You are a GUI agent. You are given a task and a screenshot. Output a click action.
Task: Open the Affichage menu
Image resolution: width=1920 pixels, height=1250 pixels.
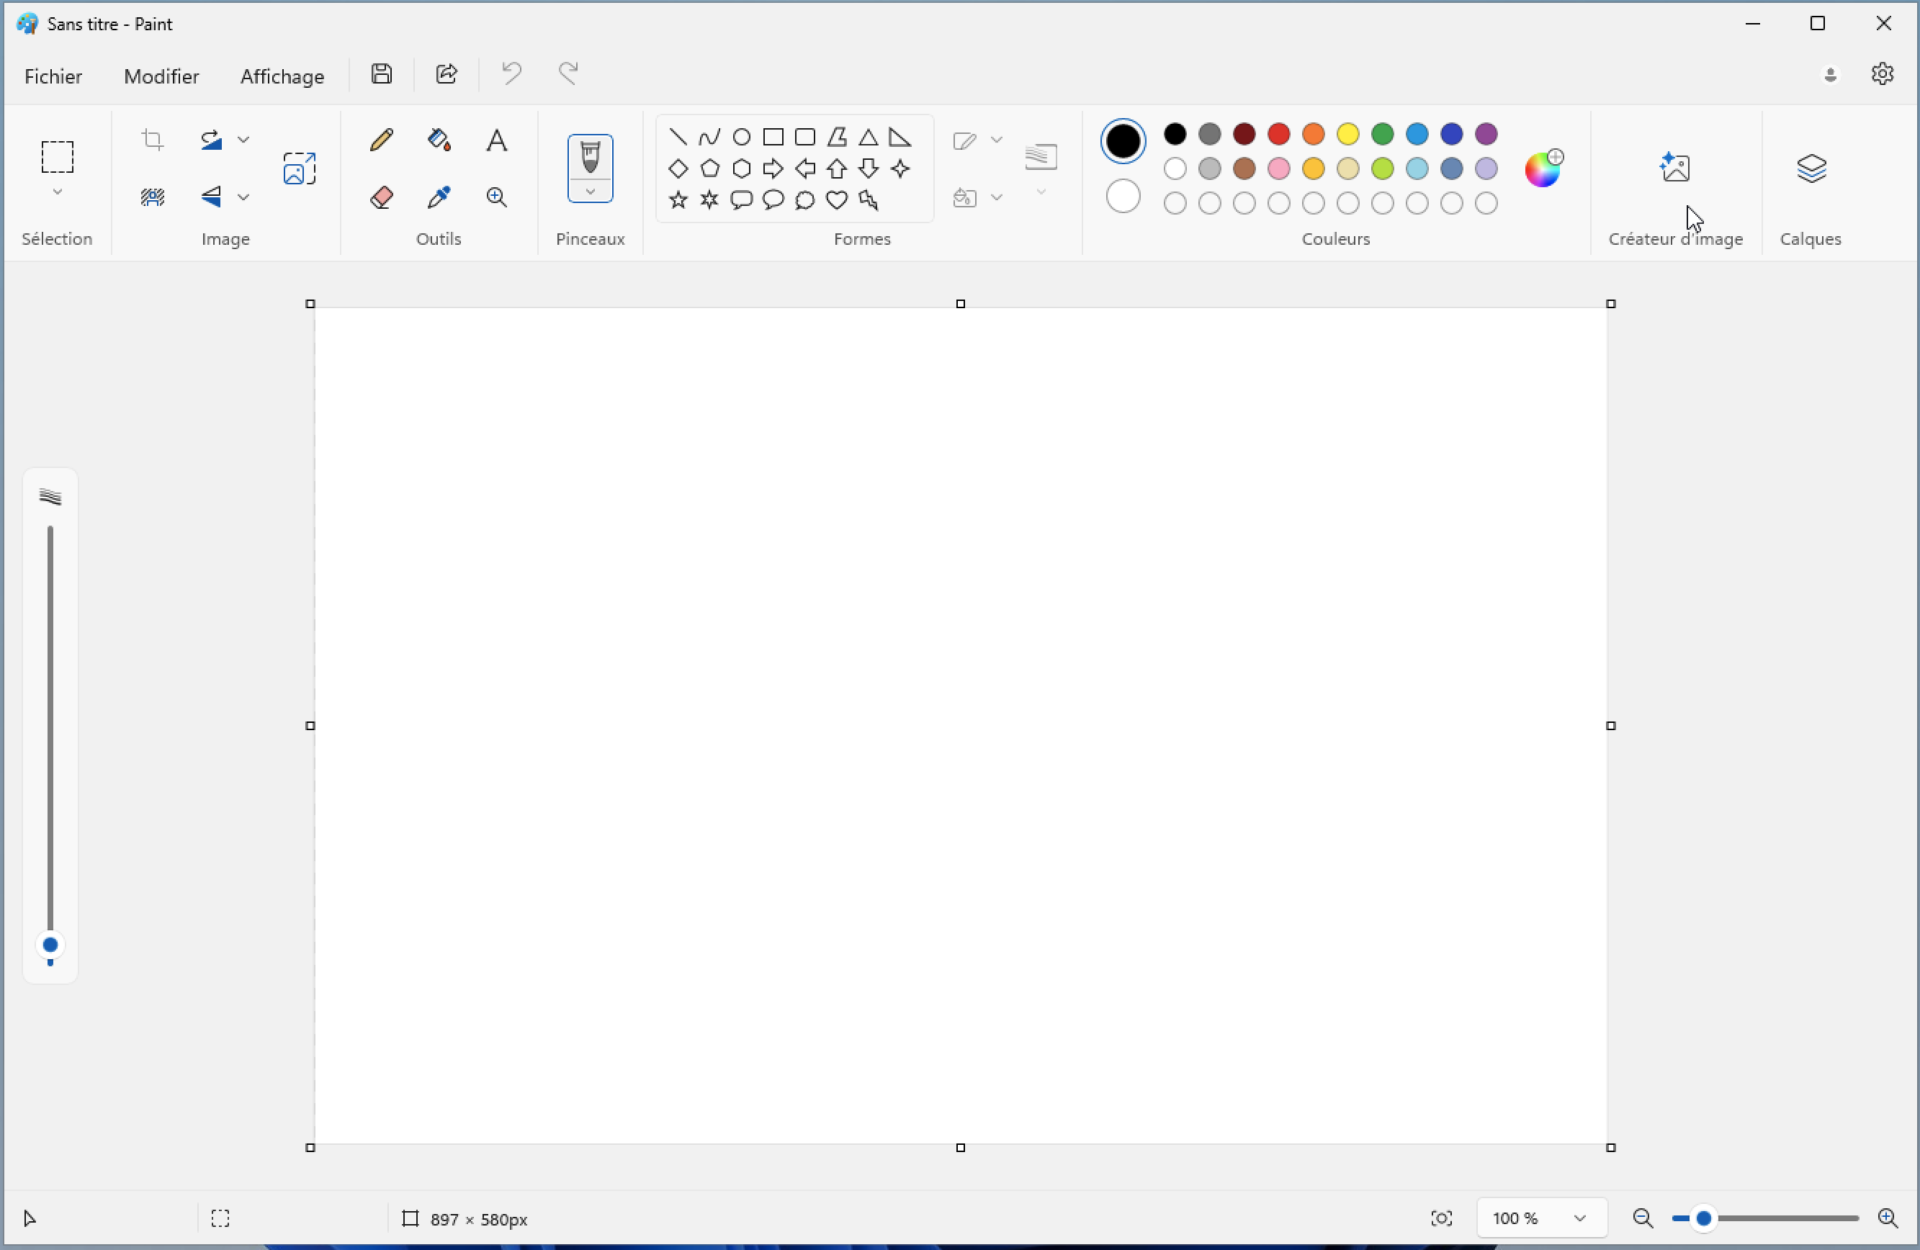point(282,76)
